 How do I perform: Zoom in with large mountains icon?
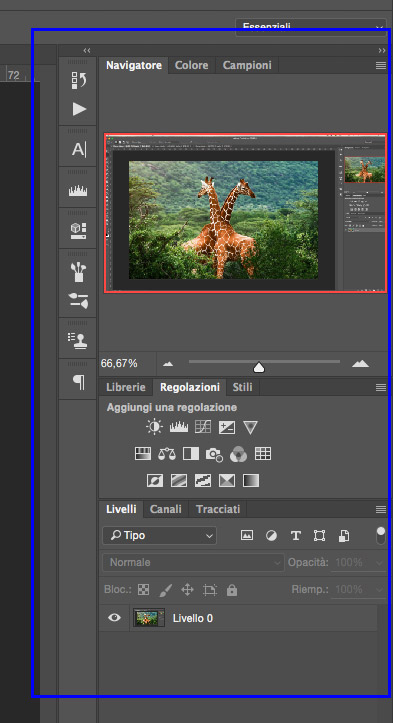pos(360,363)
